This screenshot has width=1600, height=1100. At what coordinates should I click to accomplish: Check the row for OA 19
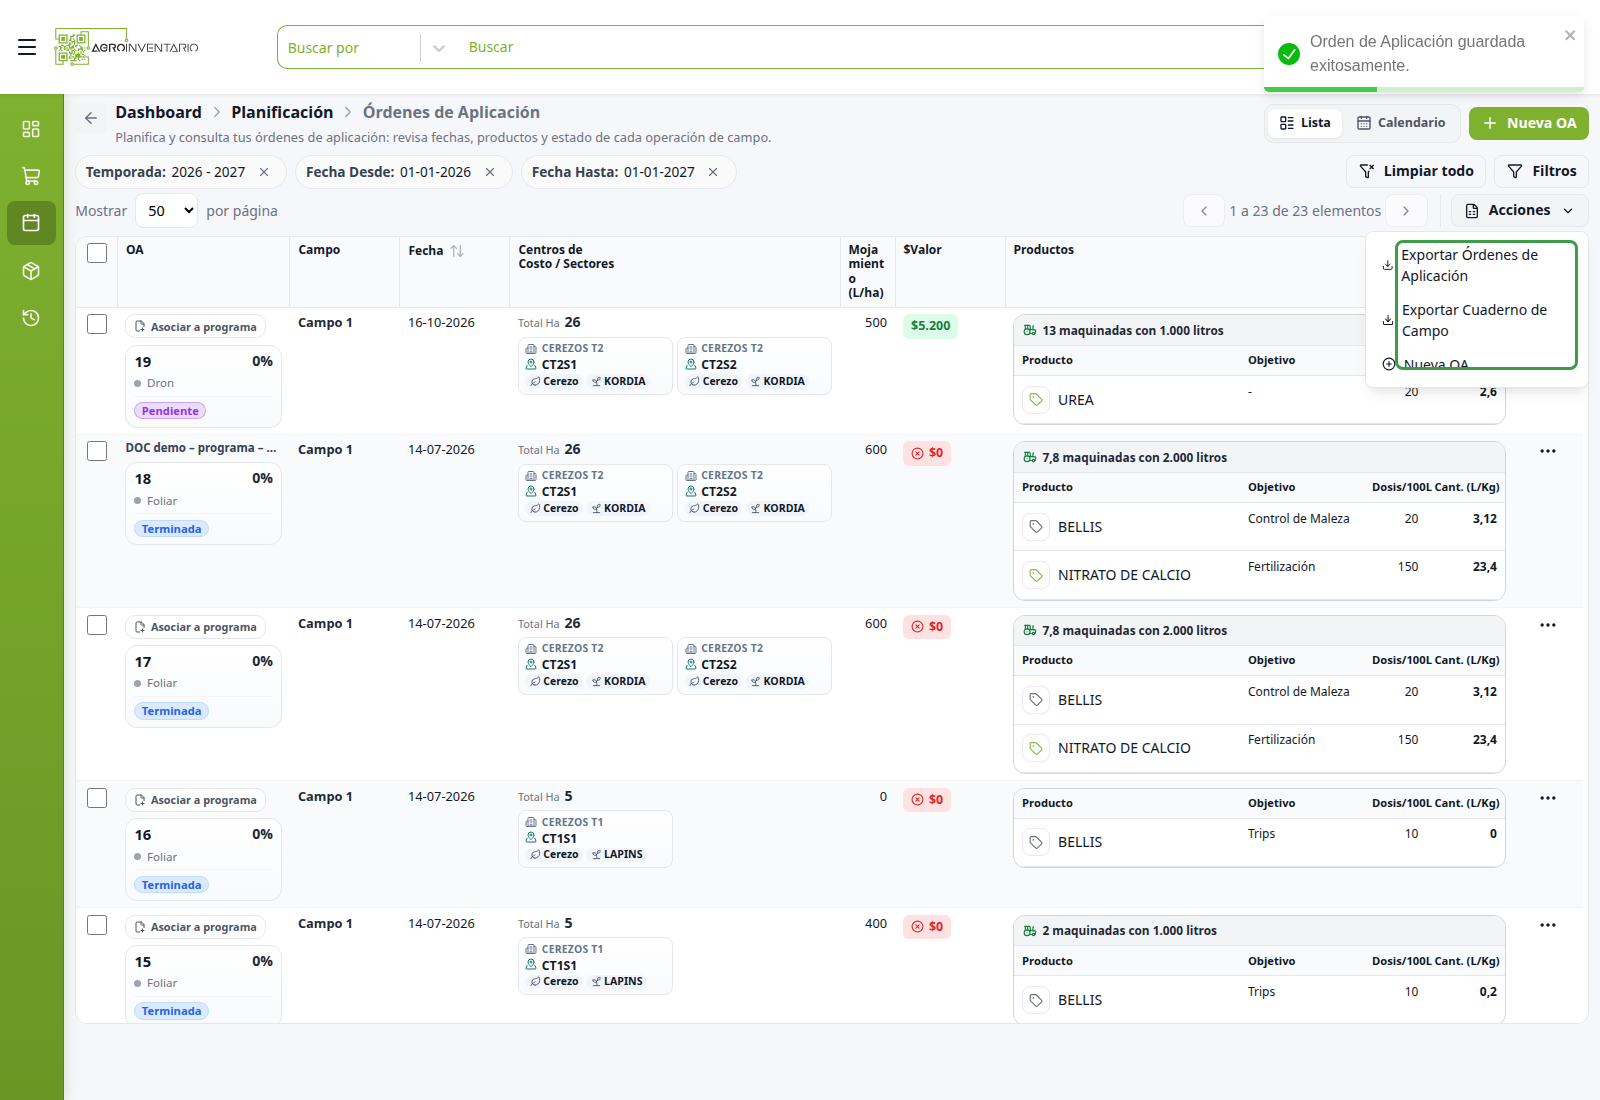(x=97, y=324)
